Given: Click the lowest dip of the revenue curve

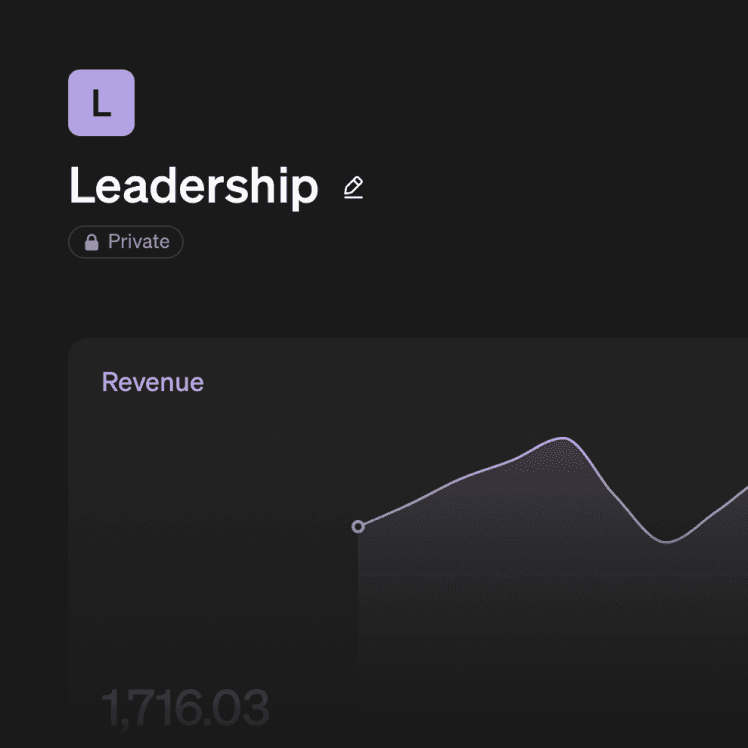Looking at the screenshot, I should (x=667, y=542).
